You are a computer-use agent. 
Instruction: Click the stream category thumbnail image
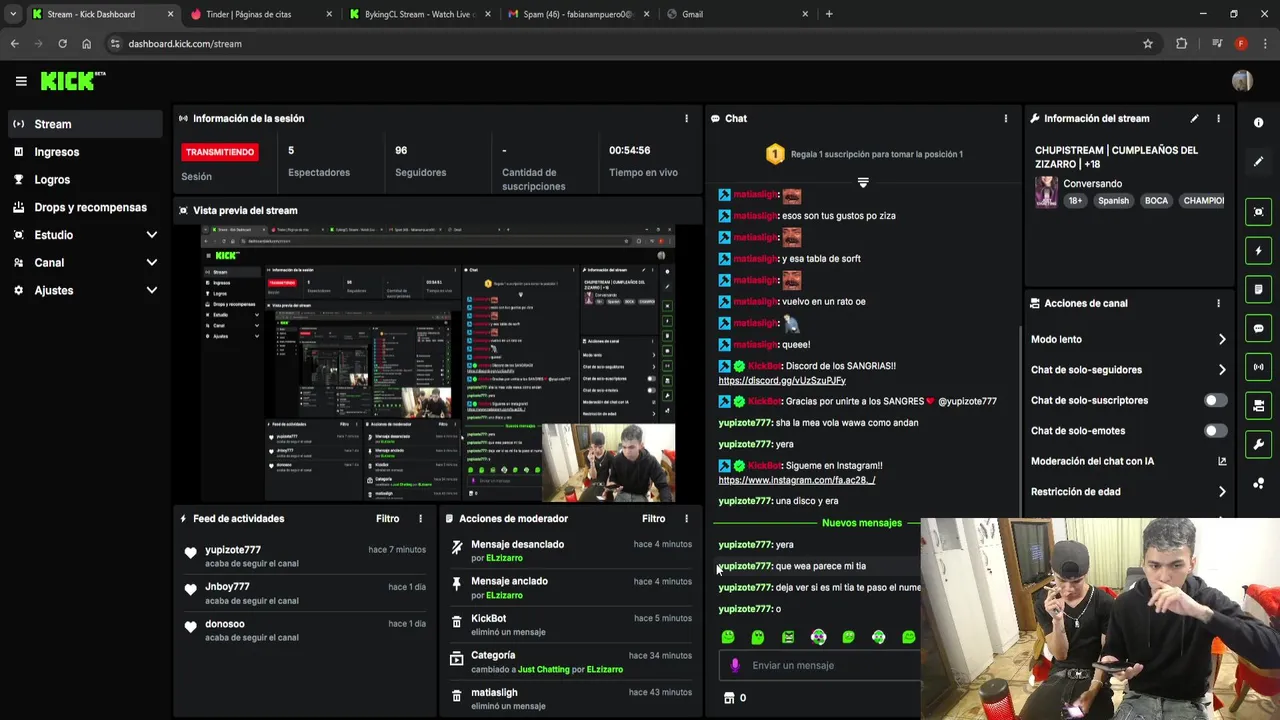[1046, 192]
